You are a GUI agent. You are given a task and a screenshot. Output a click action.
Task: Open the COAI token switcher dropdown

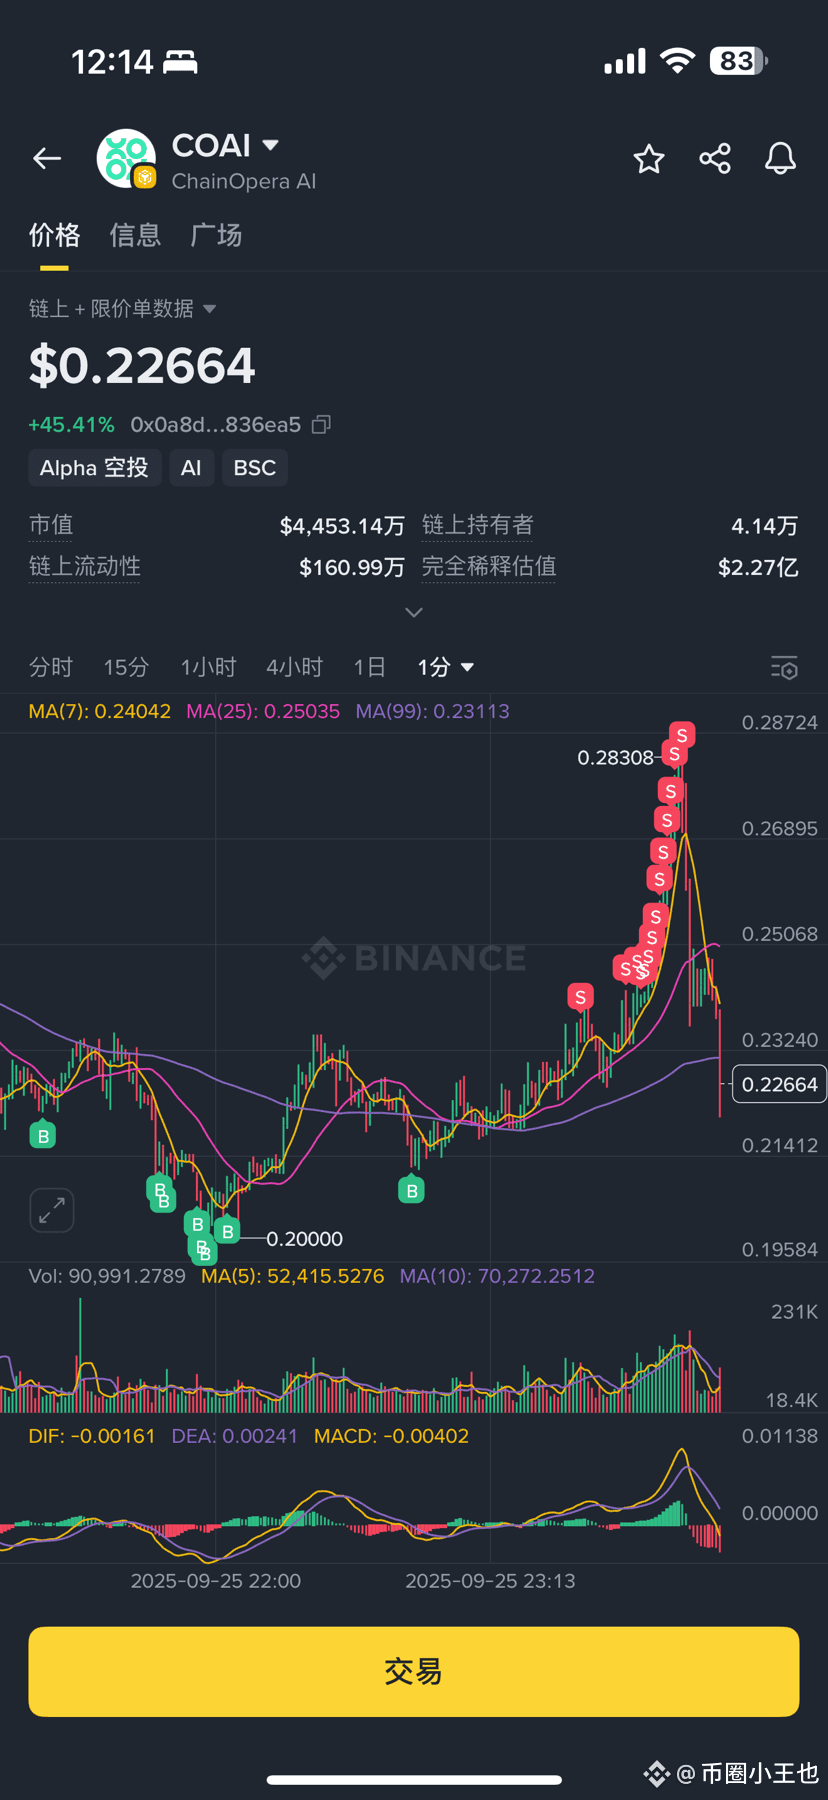tap(270, 145)
